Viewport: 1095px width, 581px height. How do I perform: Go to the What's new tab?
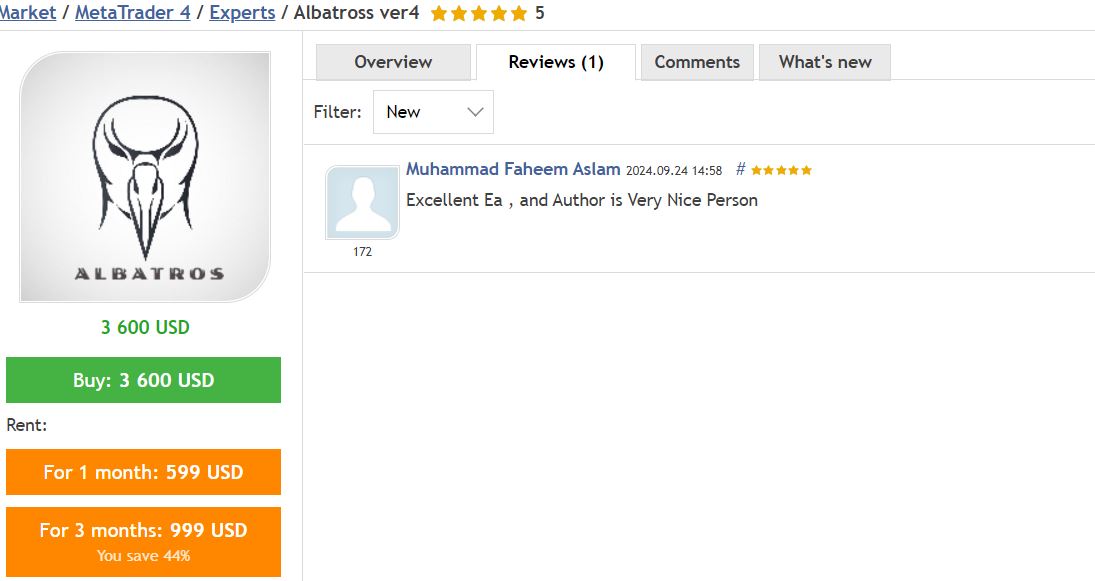pyautogui.click(x=825, y=62)
